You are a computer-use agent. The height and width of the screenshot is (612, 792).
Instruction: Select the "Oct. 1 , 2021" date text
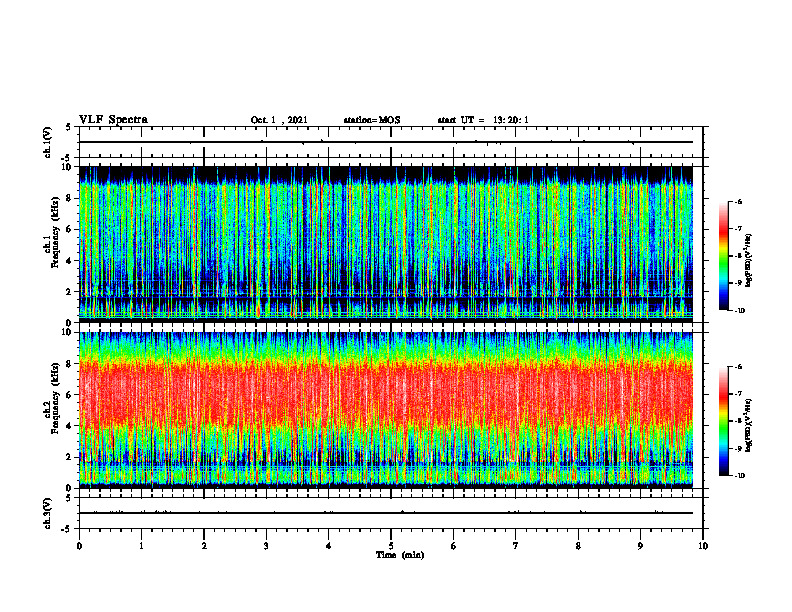point(279,120)
